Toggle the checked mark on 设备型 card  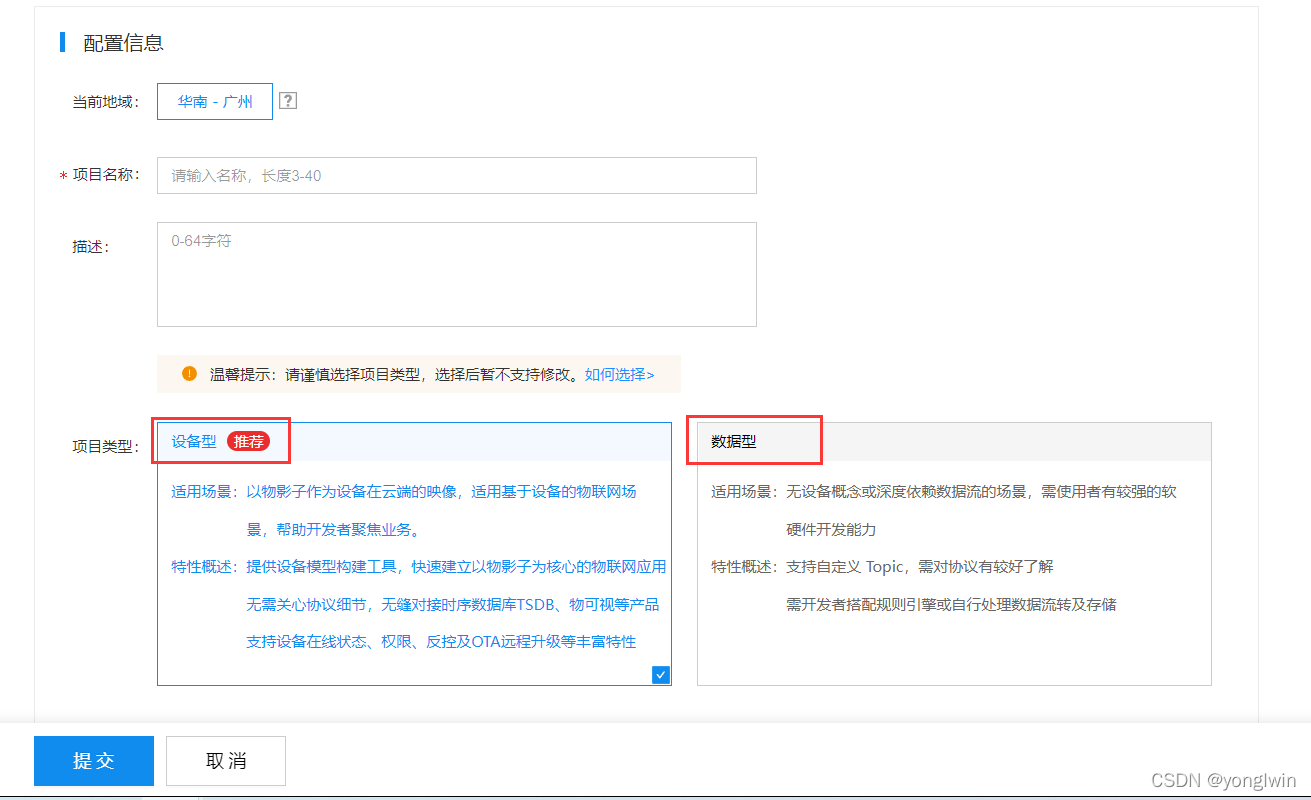coord(660,674)
